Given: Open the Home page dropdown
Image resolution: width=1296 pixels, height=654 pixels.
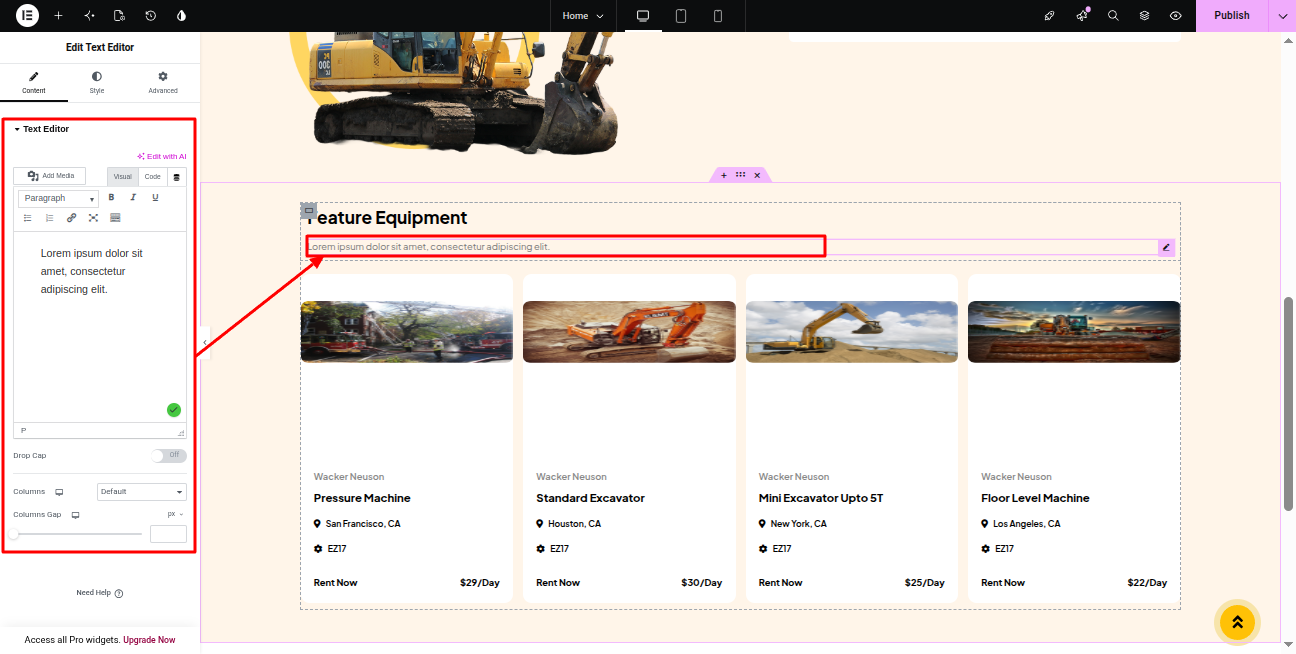Looking at the screenshot, I should coord(583,16).
